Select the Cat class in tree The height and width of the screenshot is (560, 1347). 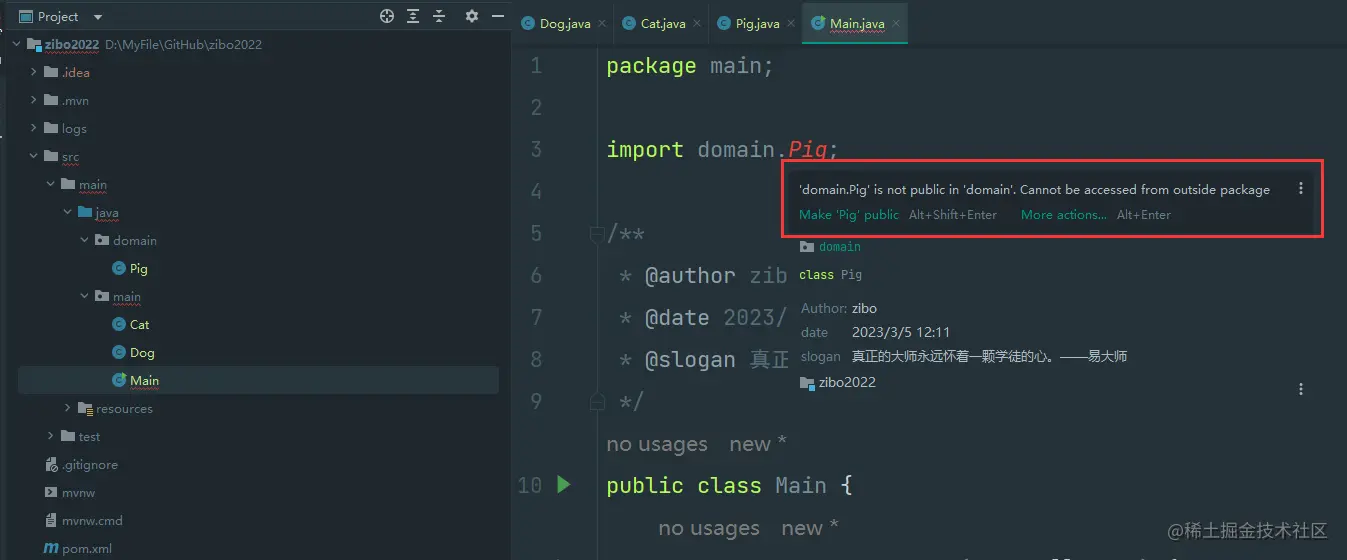(139, 324)
